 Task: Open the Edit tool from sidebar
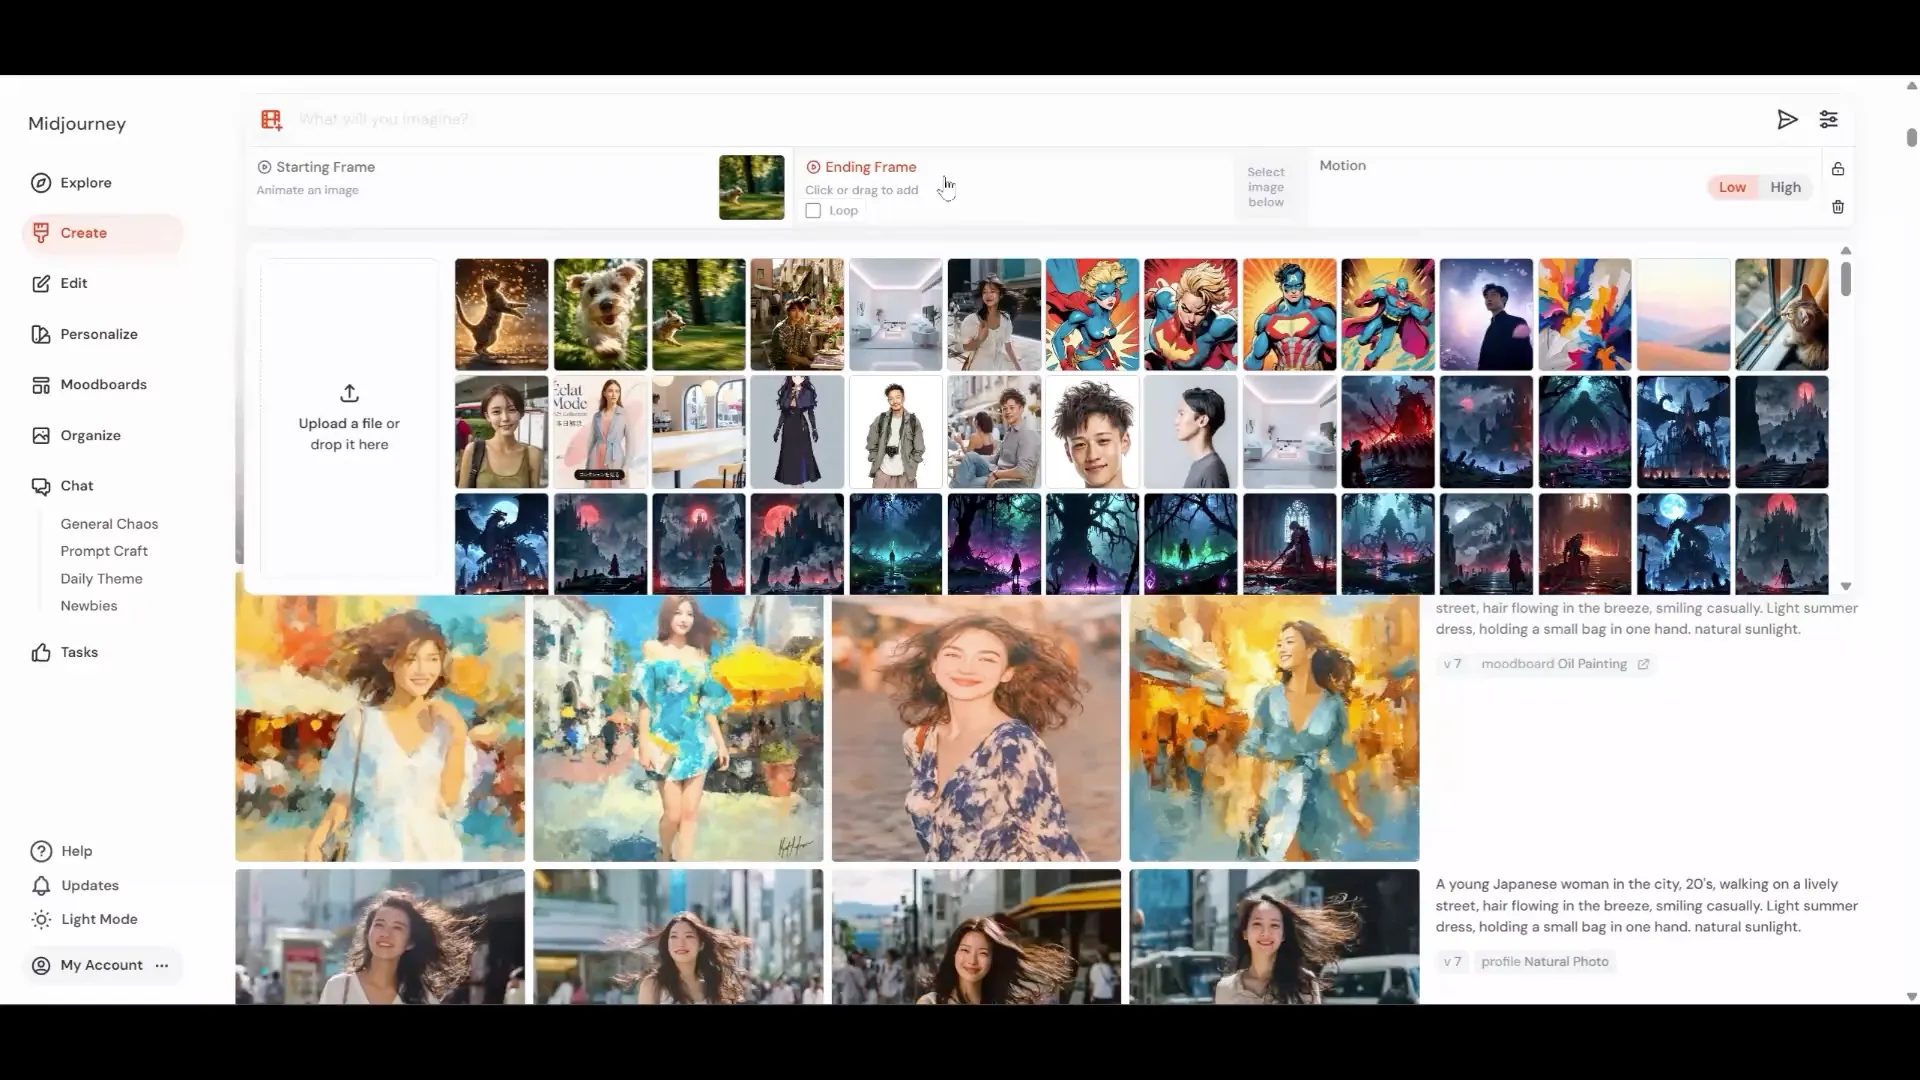click(74, 283)
